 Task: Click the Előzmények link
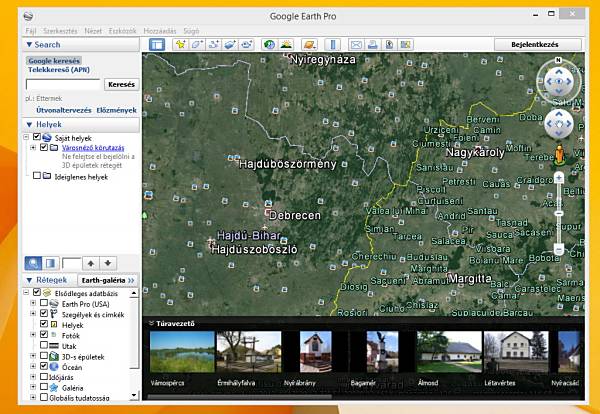pos(116,110)
